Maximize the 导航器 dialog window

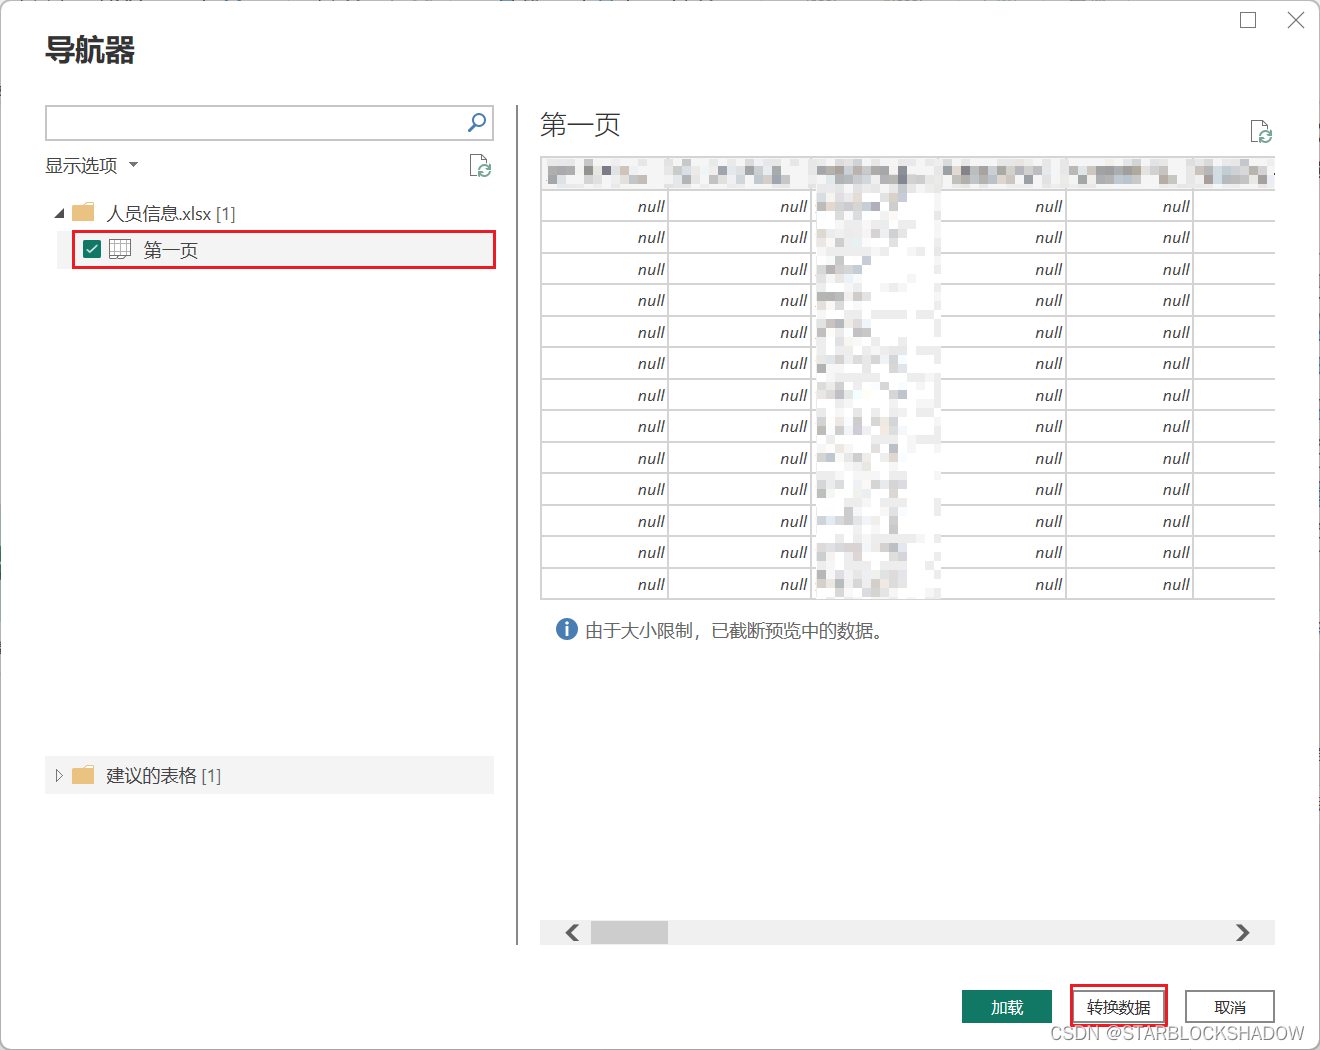(1248, 20)
